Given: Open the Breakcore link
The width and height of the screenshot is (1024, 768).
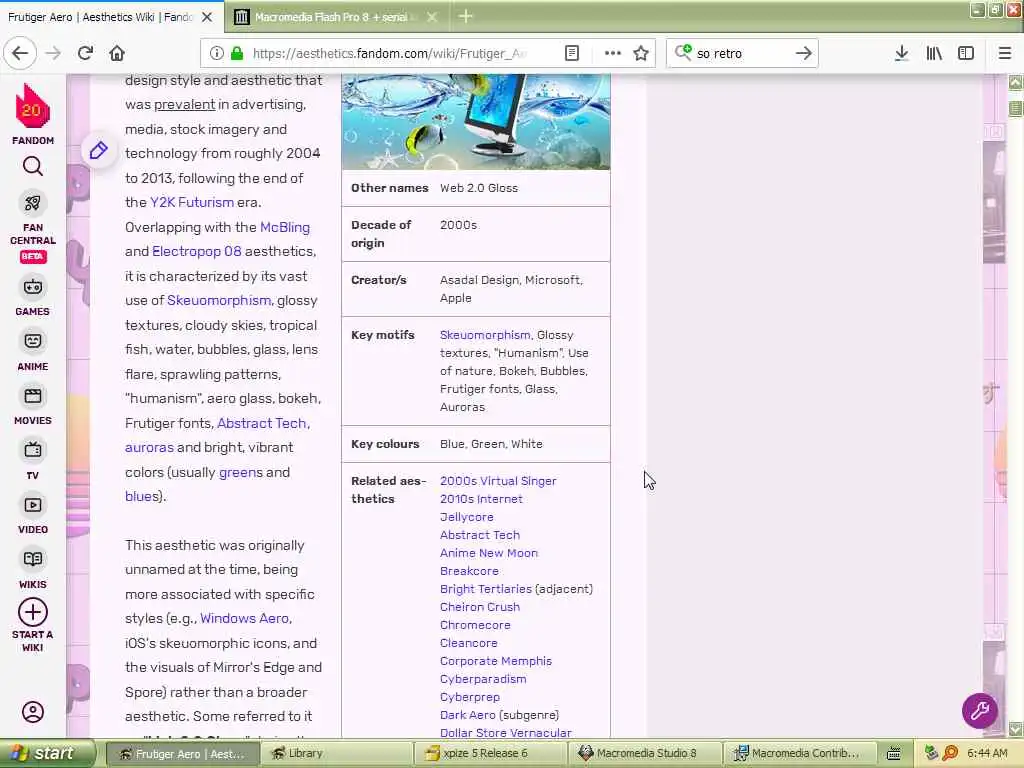Looking at the screenshot, I should (x=469, y=571).
